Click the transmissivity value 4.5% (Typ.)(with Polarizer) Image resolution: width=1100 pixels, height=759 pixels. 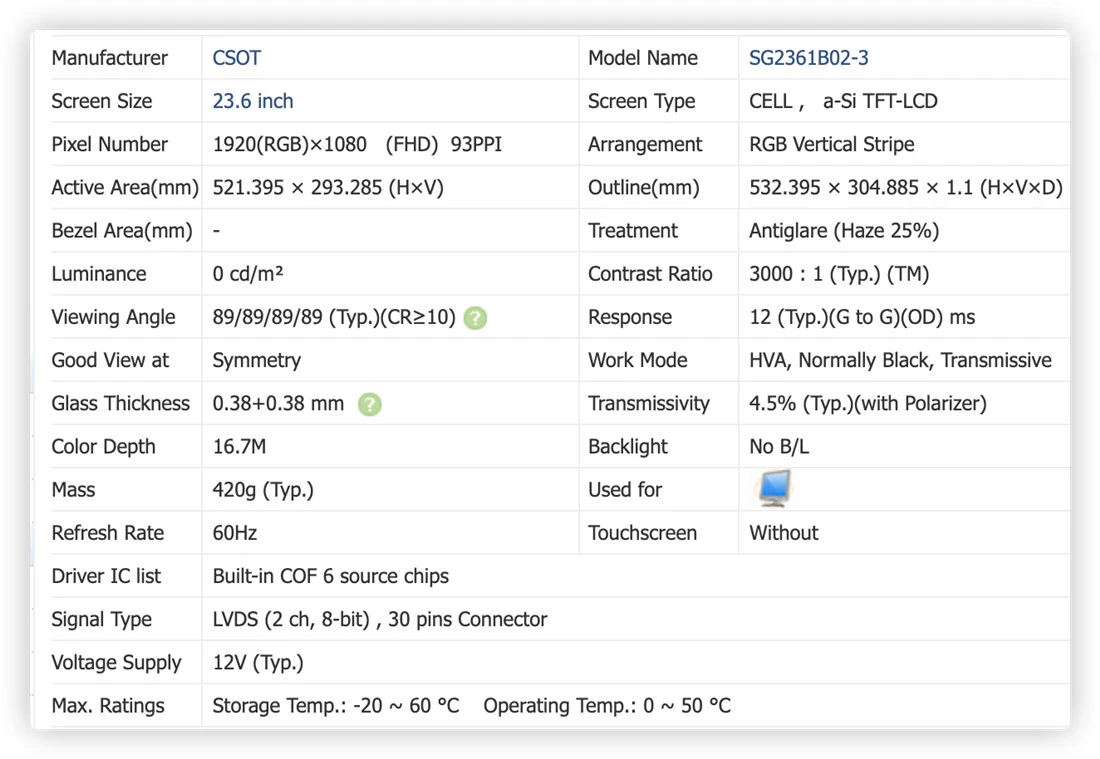(x=868, y=403)
